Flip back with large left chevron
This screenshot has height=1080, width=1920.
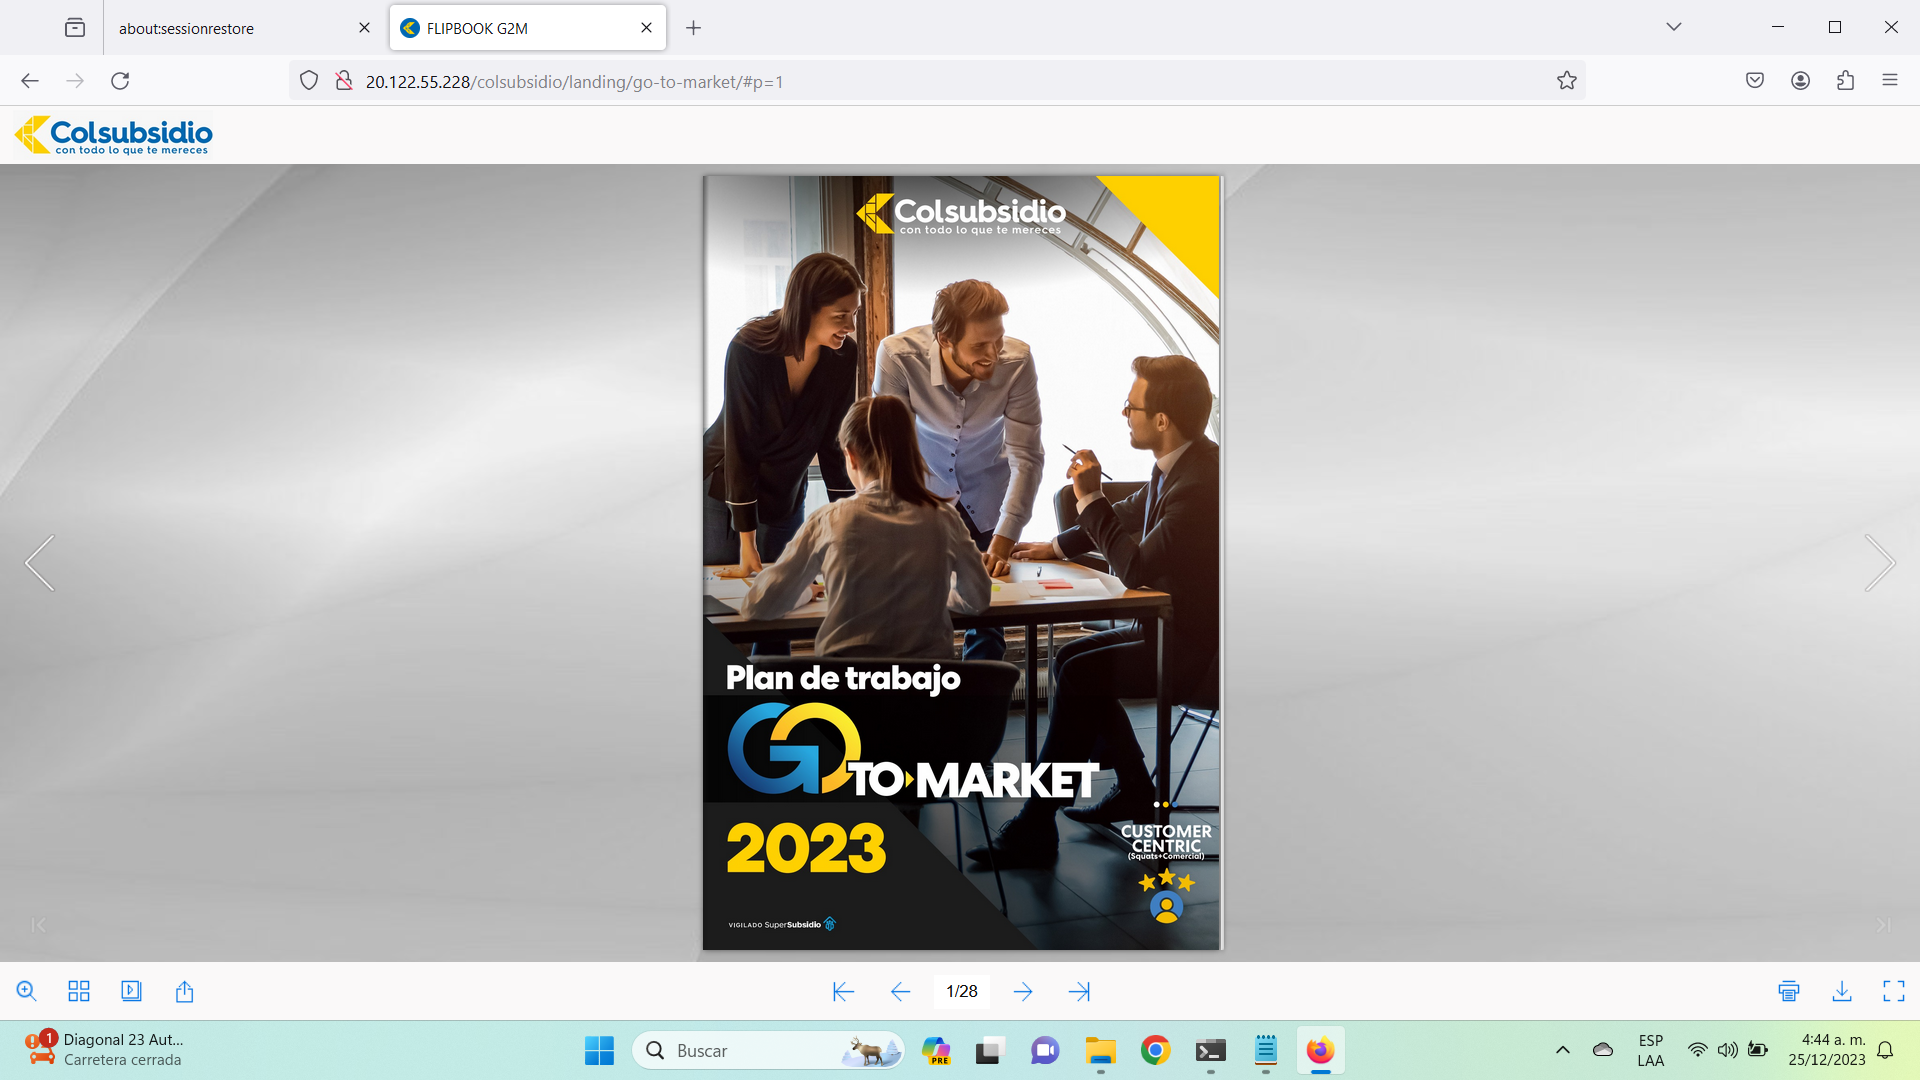click(x=40, y=563)
